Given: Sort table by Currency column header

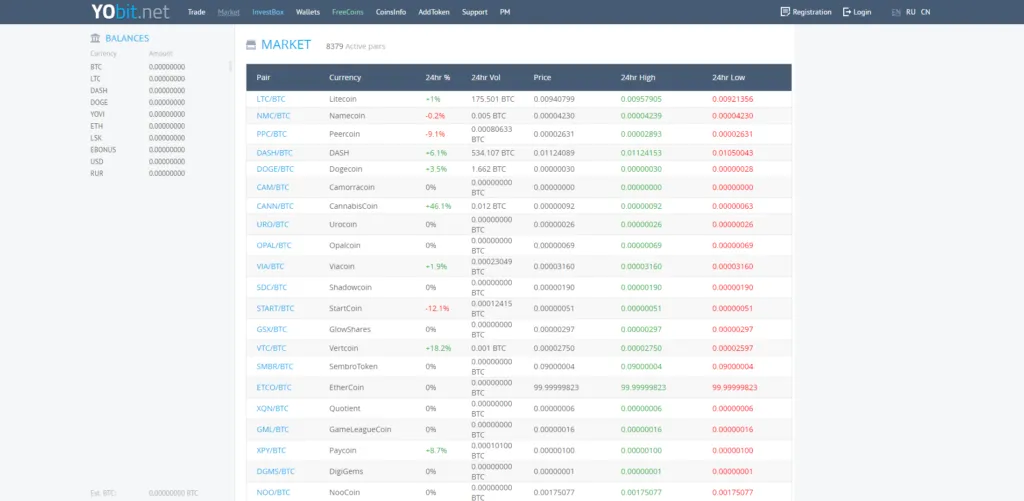Looking at the screenshot, I should point(345,77).
